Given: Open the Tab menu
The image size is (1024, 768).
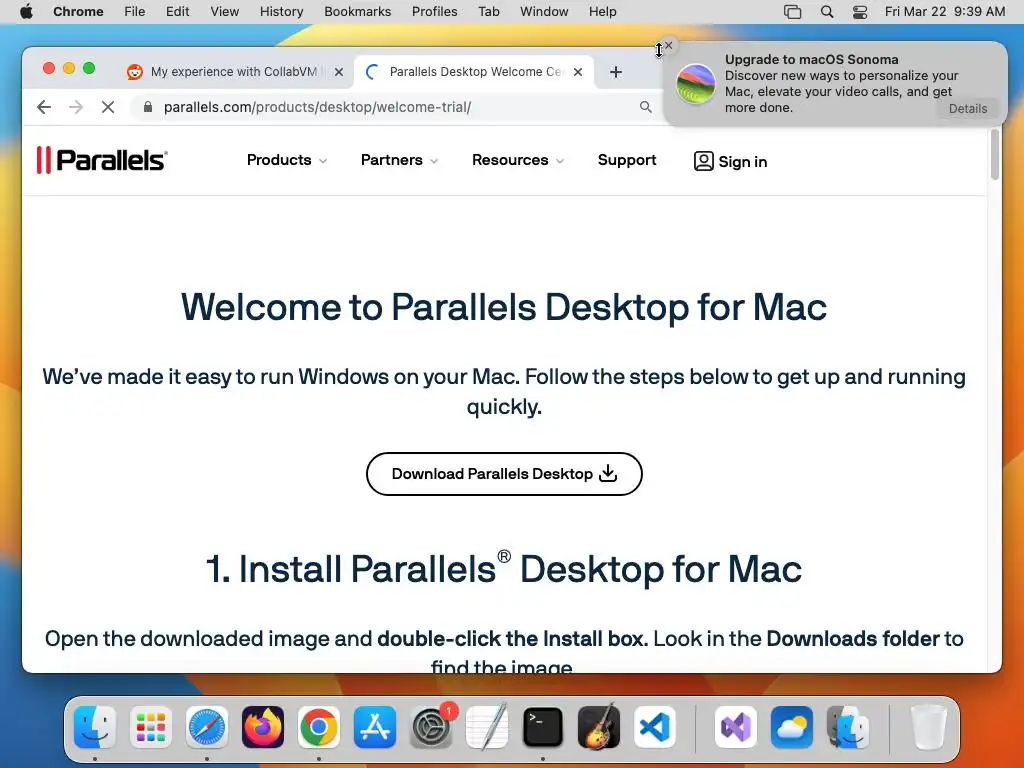Looking at the screenshot, I should (x=488, y=12).
